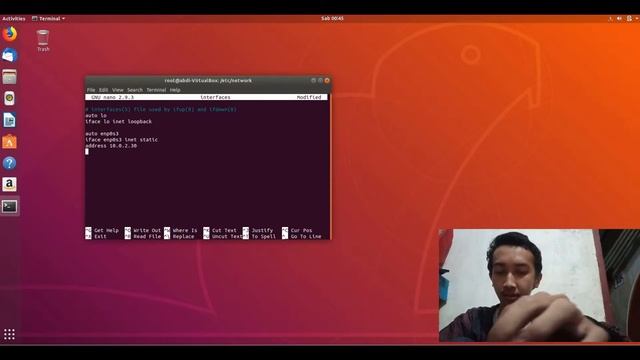Image resolution: width=640 pixels, height=360 pixels.
Task: Click the 'iface enp0s3 inet static' line
Action: click(x=121, y=140)
